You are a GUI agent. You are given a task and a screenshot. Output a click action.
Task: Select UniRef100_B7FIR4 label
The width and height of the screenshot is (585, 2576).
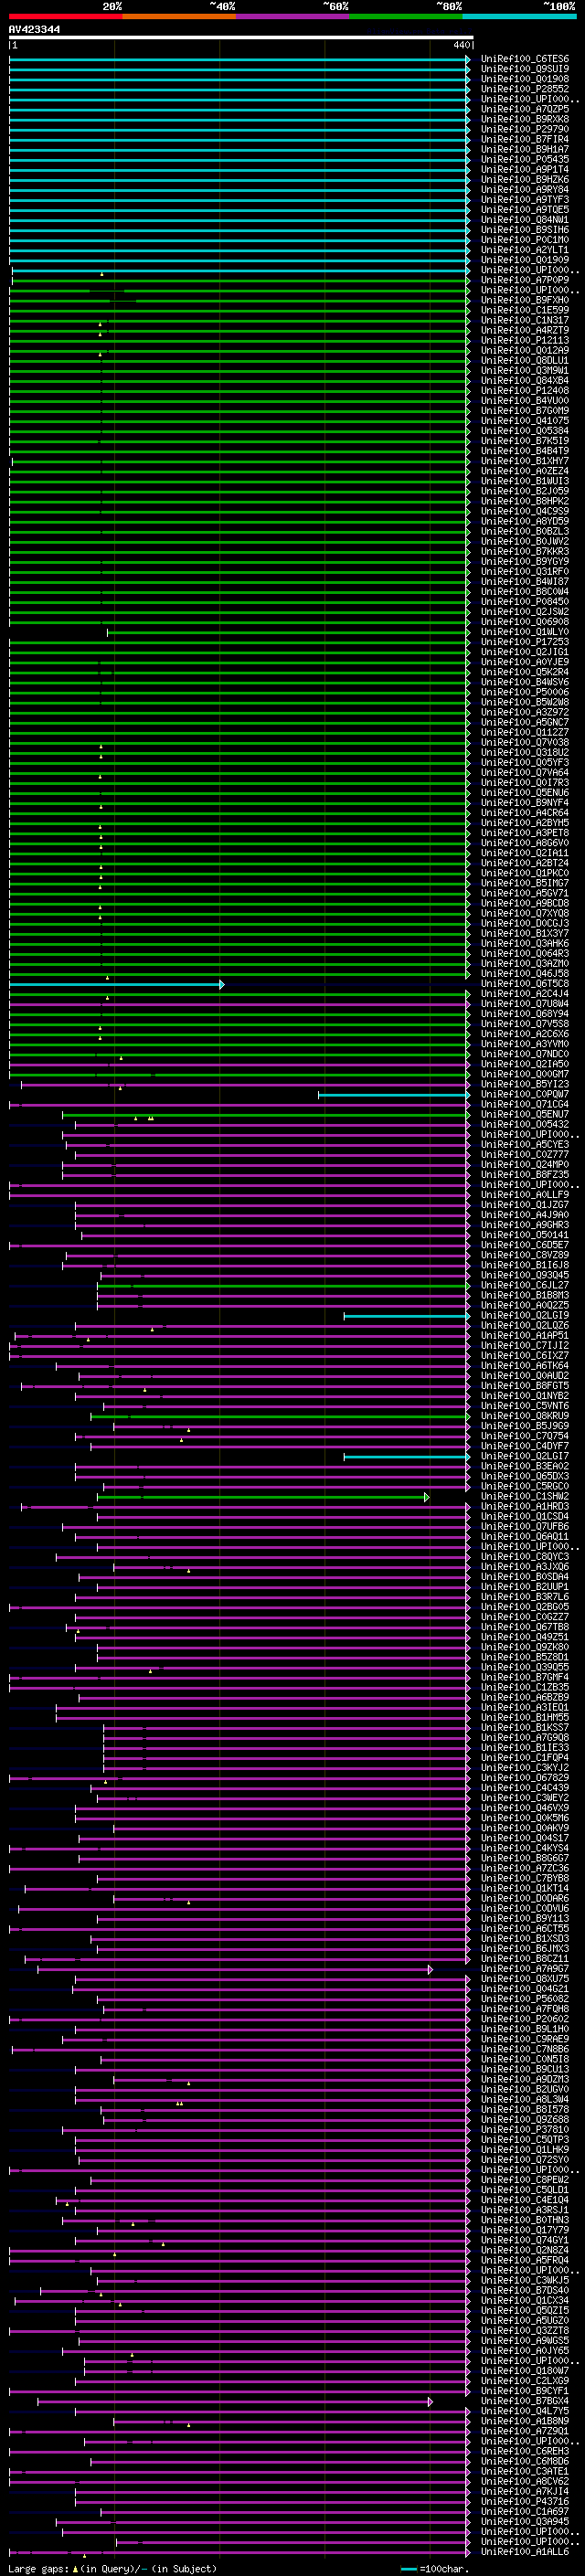[524, 139]
